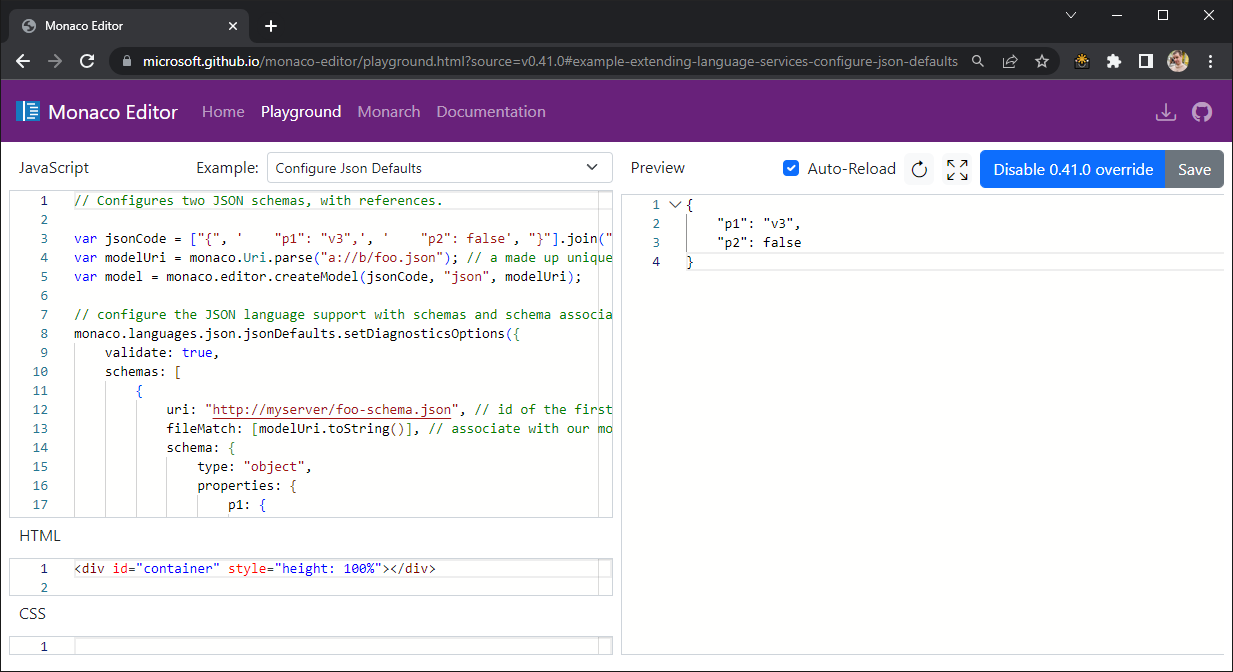
Task: Open the GitHub repository icon
Action: [1202, 111]
